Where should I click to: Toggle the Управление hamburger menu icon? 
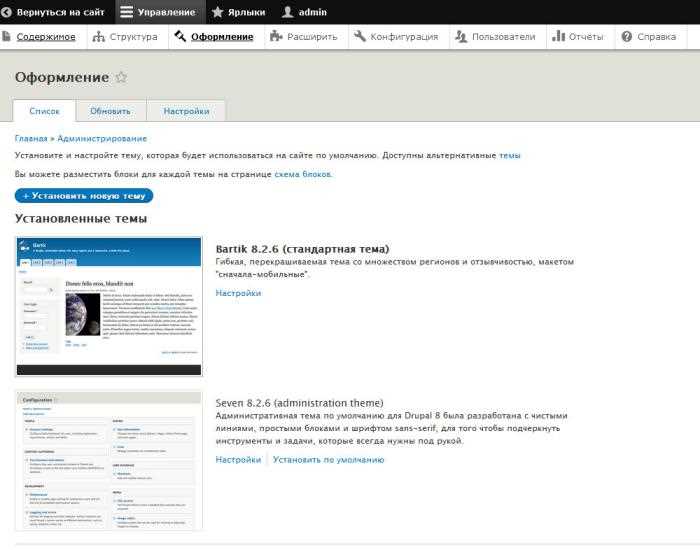point(126,12)
